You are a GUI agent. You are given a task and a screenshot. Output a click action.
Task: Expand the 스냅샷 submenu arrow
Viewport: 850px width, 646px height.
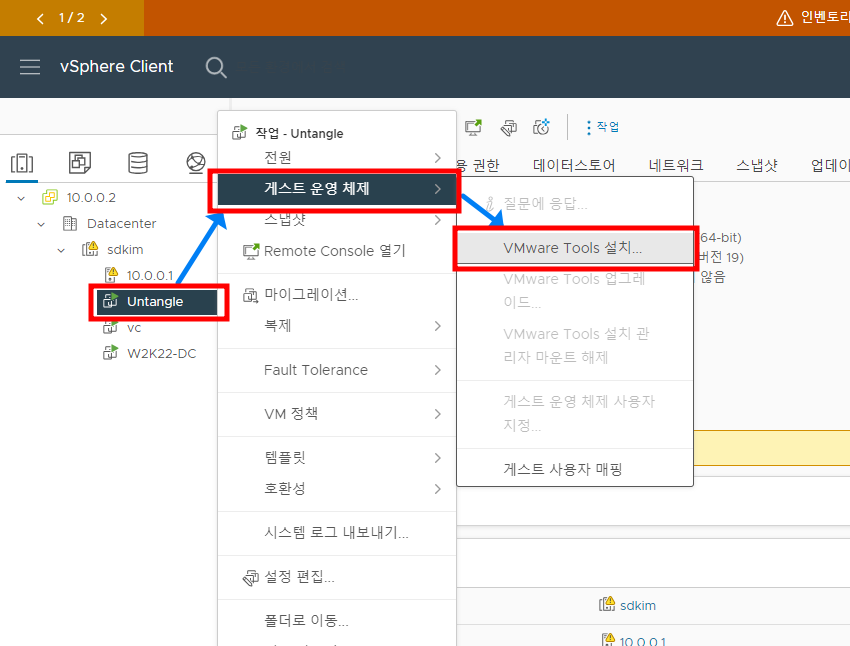pos(437,221)
